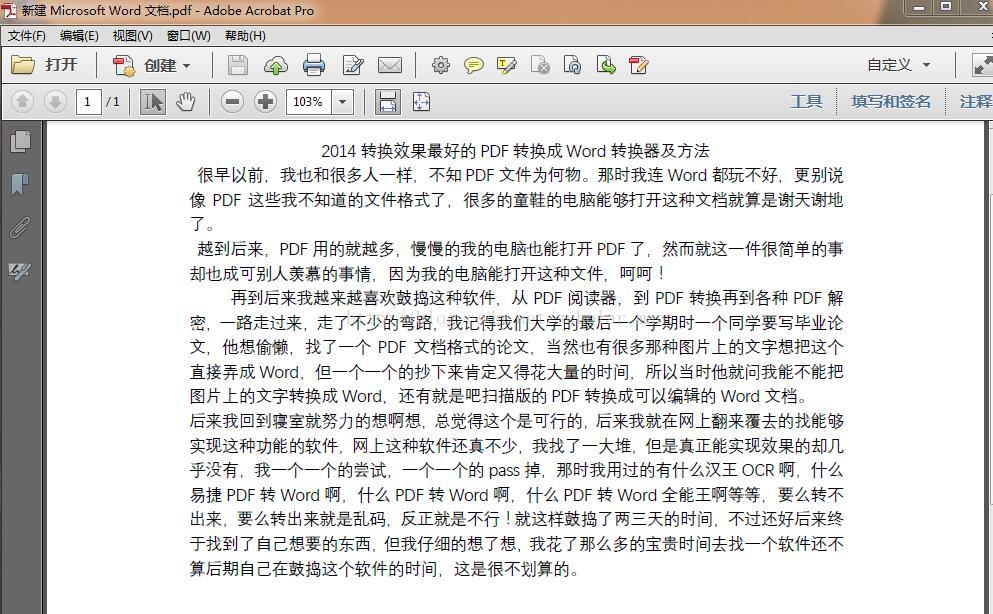Open the 帮助(H) menu
993x614 pixels.
(x=245, y=35)
